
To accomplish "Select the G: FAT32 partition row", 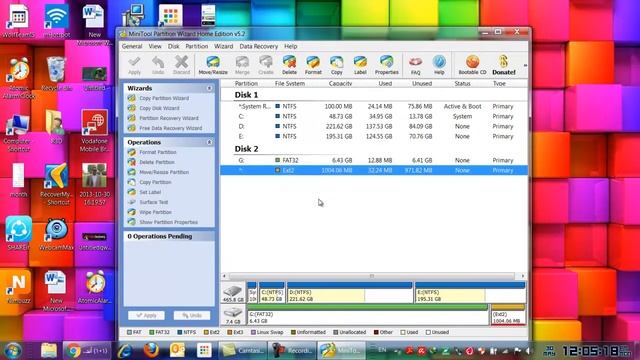I will [373, 160].
